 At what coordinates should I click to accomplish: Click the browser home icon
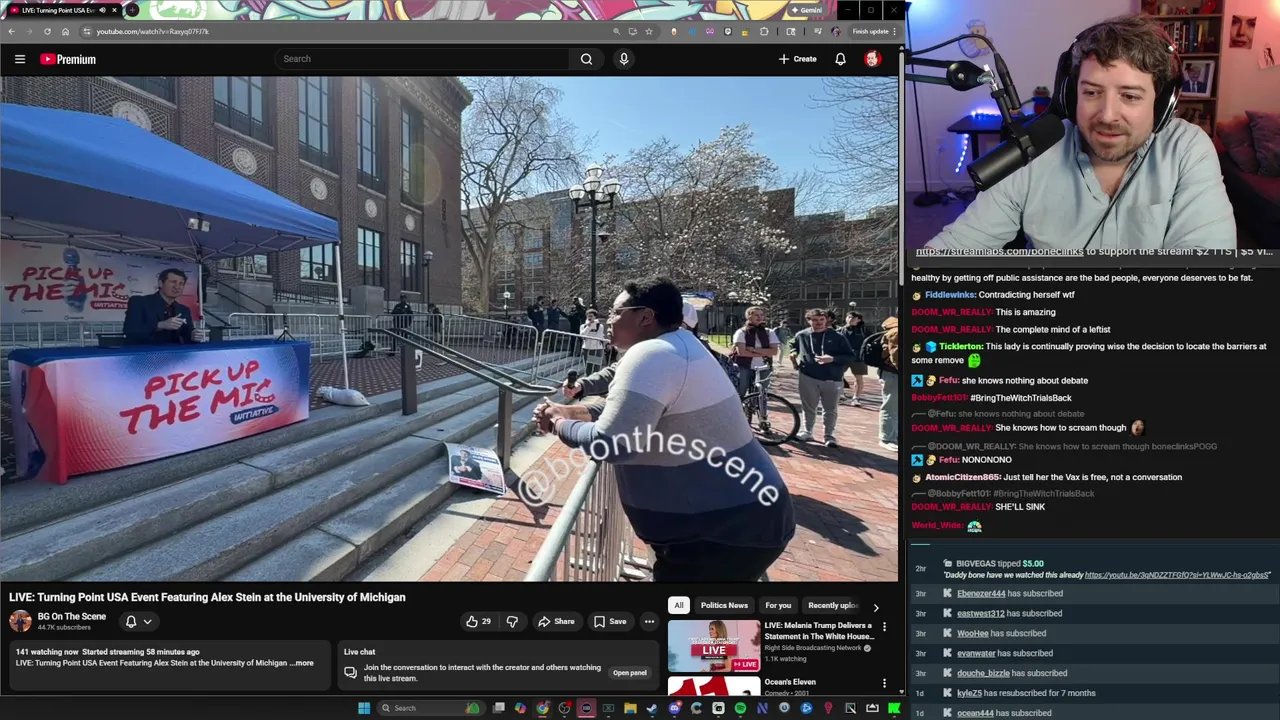[65, 31]
